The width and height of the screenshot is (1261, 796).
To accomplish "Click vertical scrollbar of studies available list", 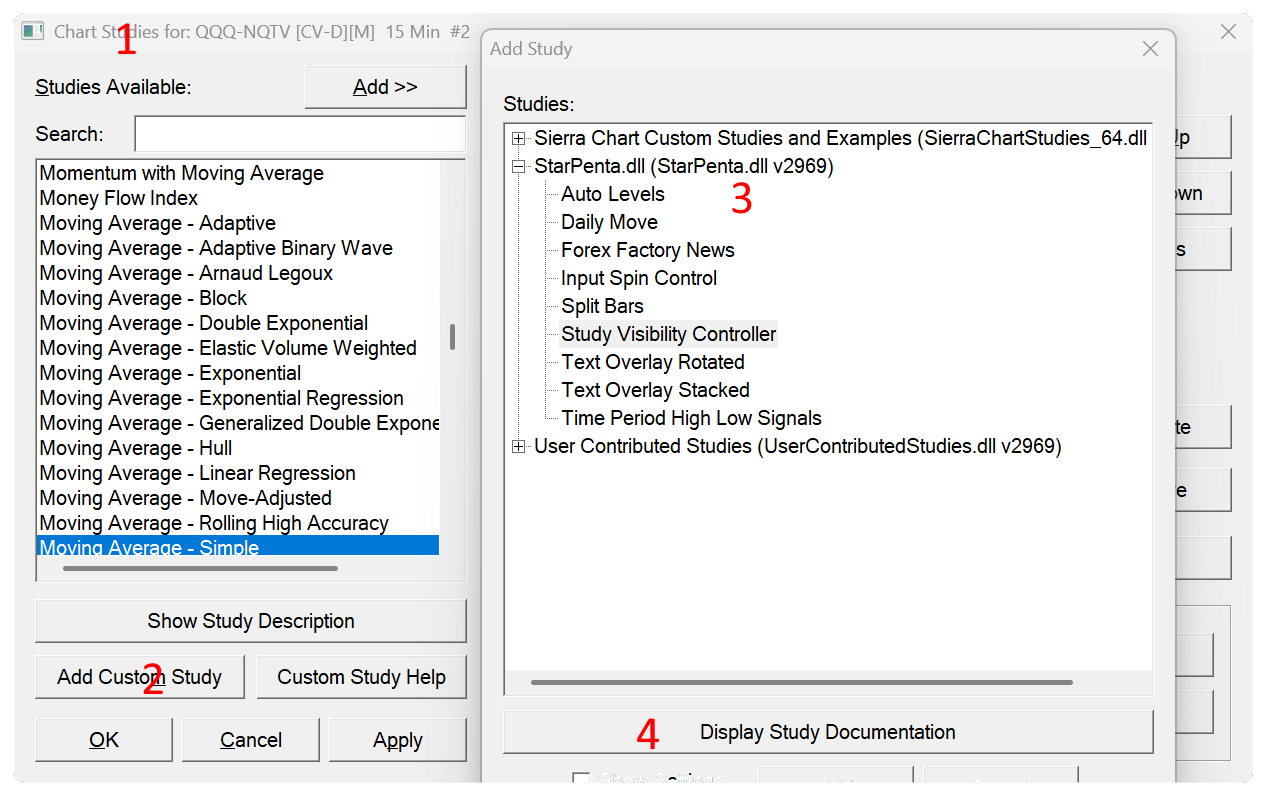I will 452,337.
